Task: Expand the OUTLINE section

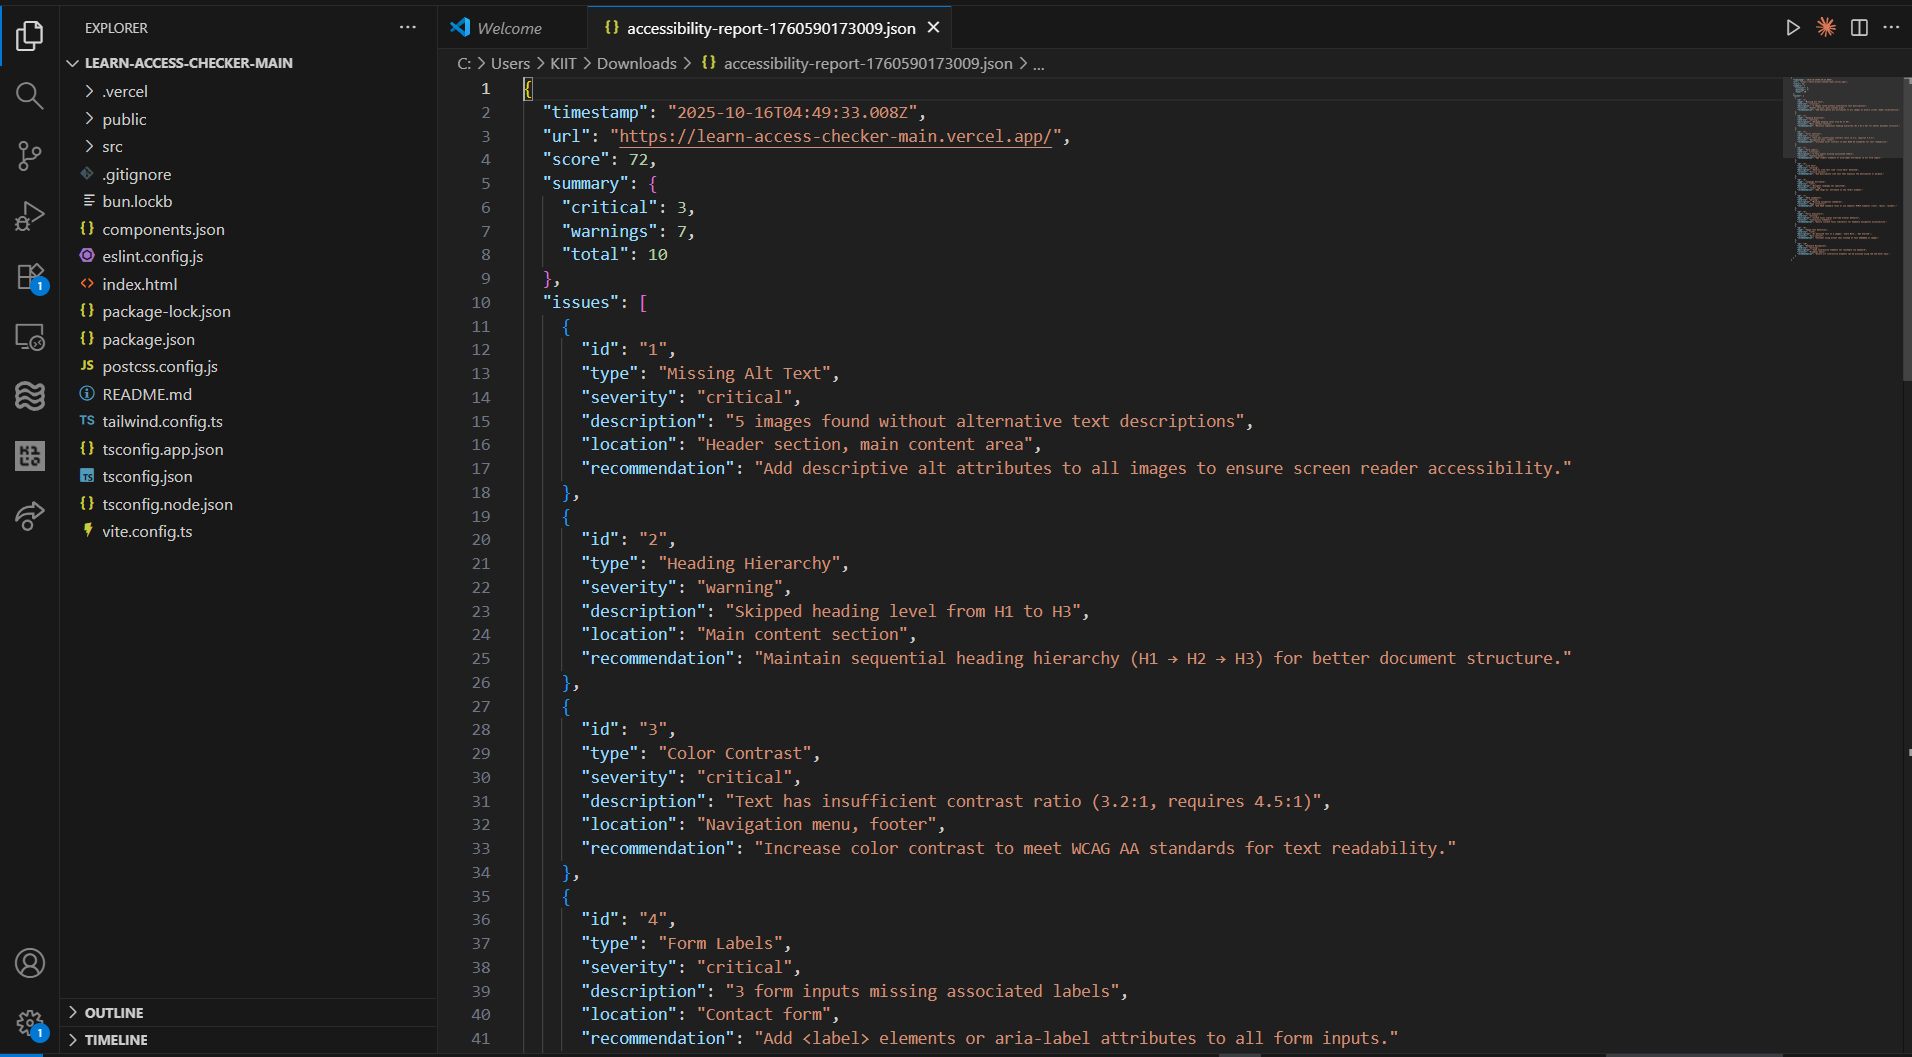Action: click(x=248, y=1012)
